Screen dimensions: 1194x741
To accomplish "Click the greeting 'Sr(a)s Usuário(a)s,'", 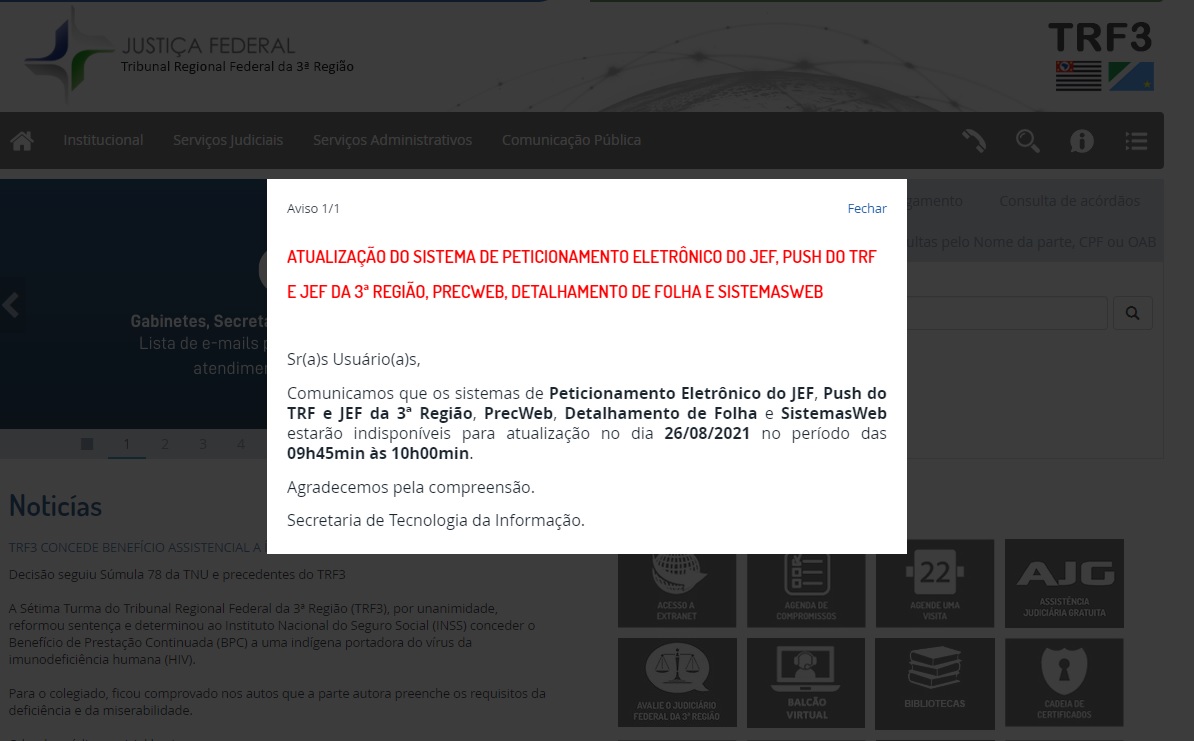I will tap(353, 359).
